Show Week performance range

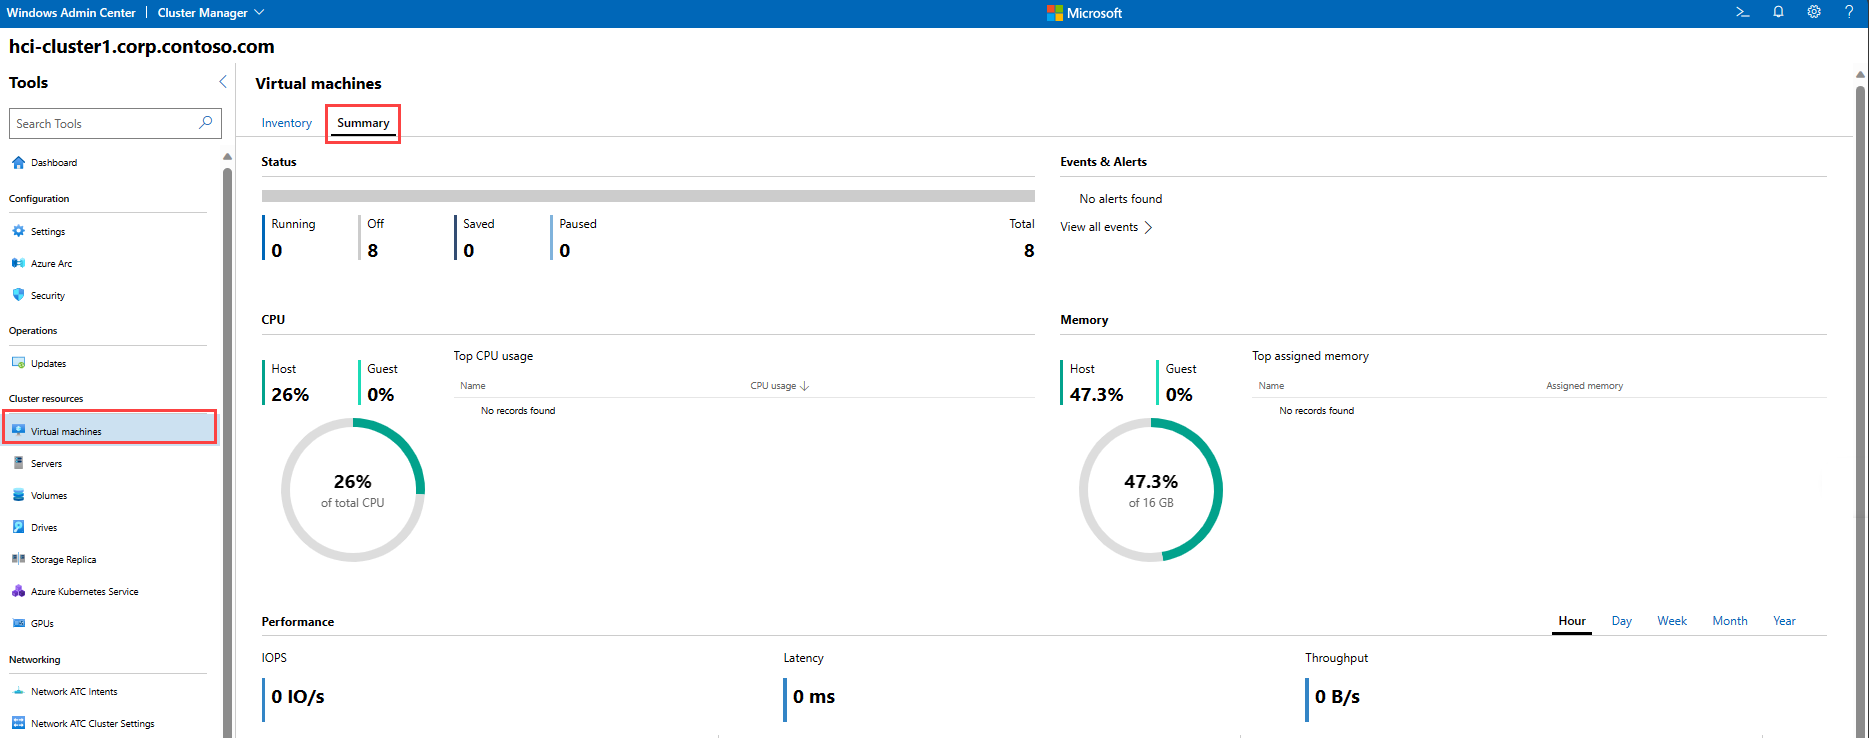1671,621
